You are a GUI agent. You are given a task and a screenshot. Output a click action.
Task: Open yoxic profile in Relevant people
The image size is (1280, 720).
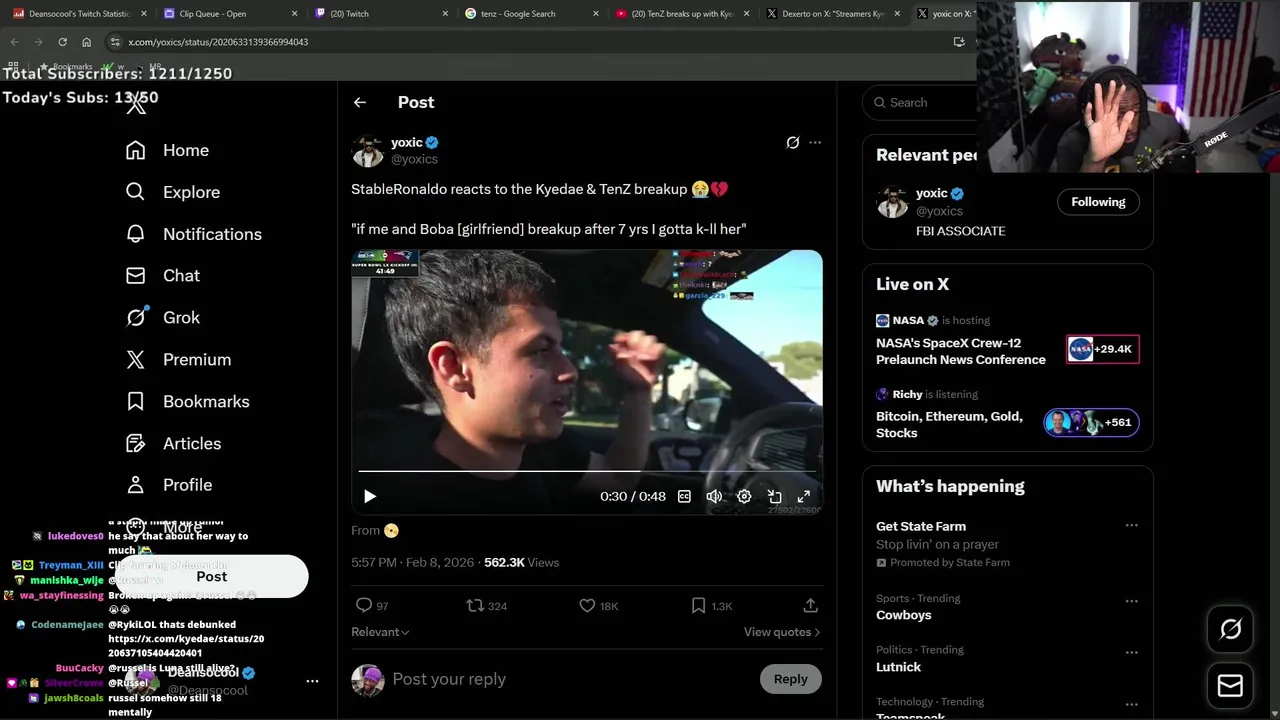[x=931, y=193]
